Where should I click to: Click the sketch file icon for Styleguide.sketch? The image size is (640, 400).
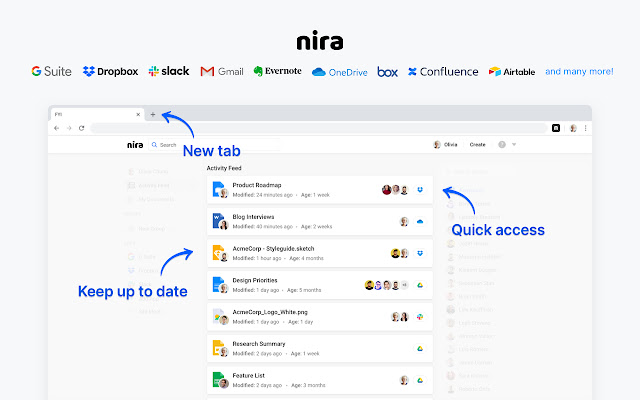pos(219,253)
